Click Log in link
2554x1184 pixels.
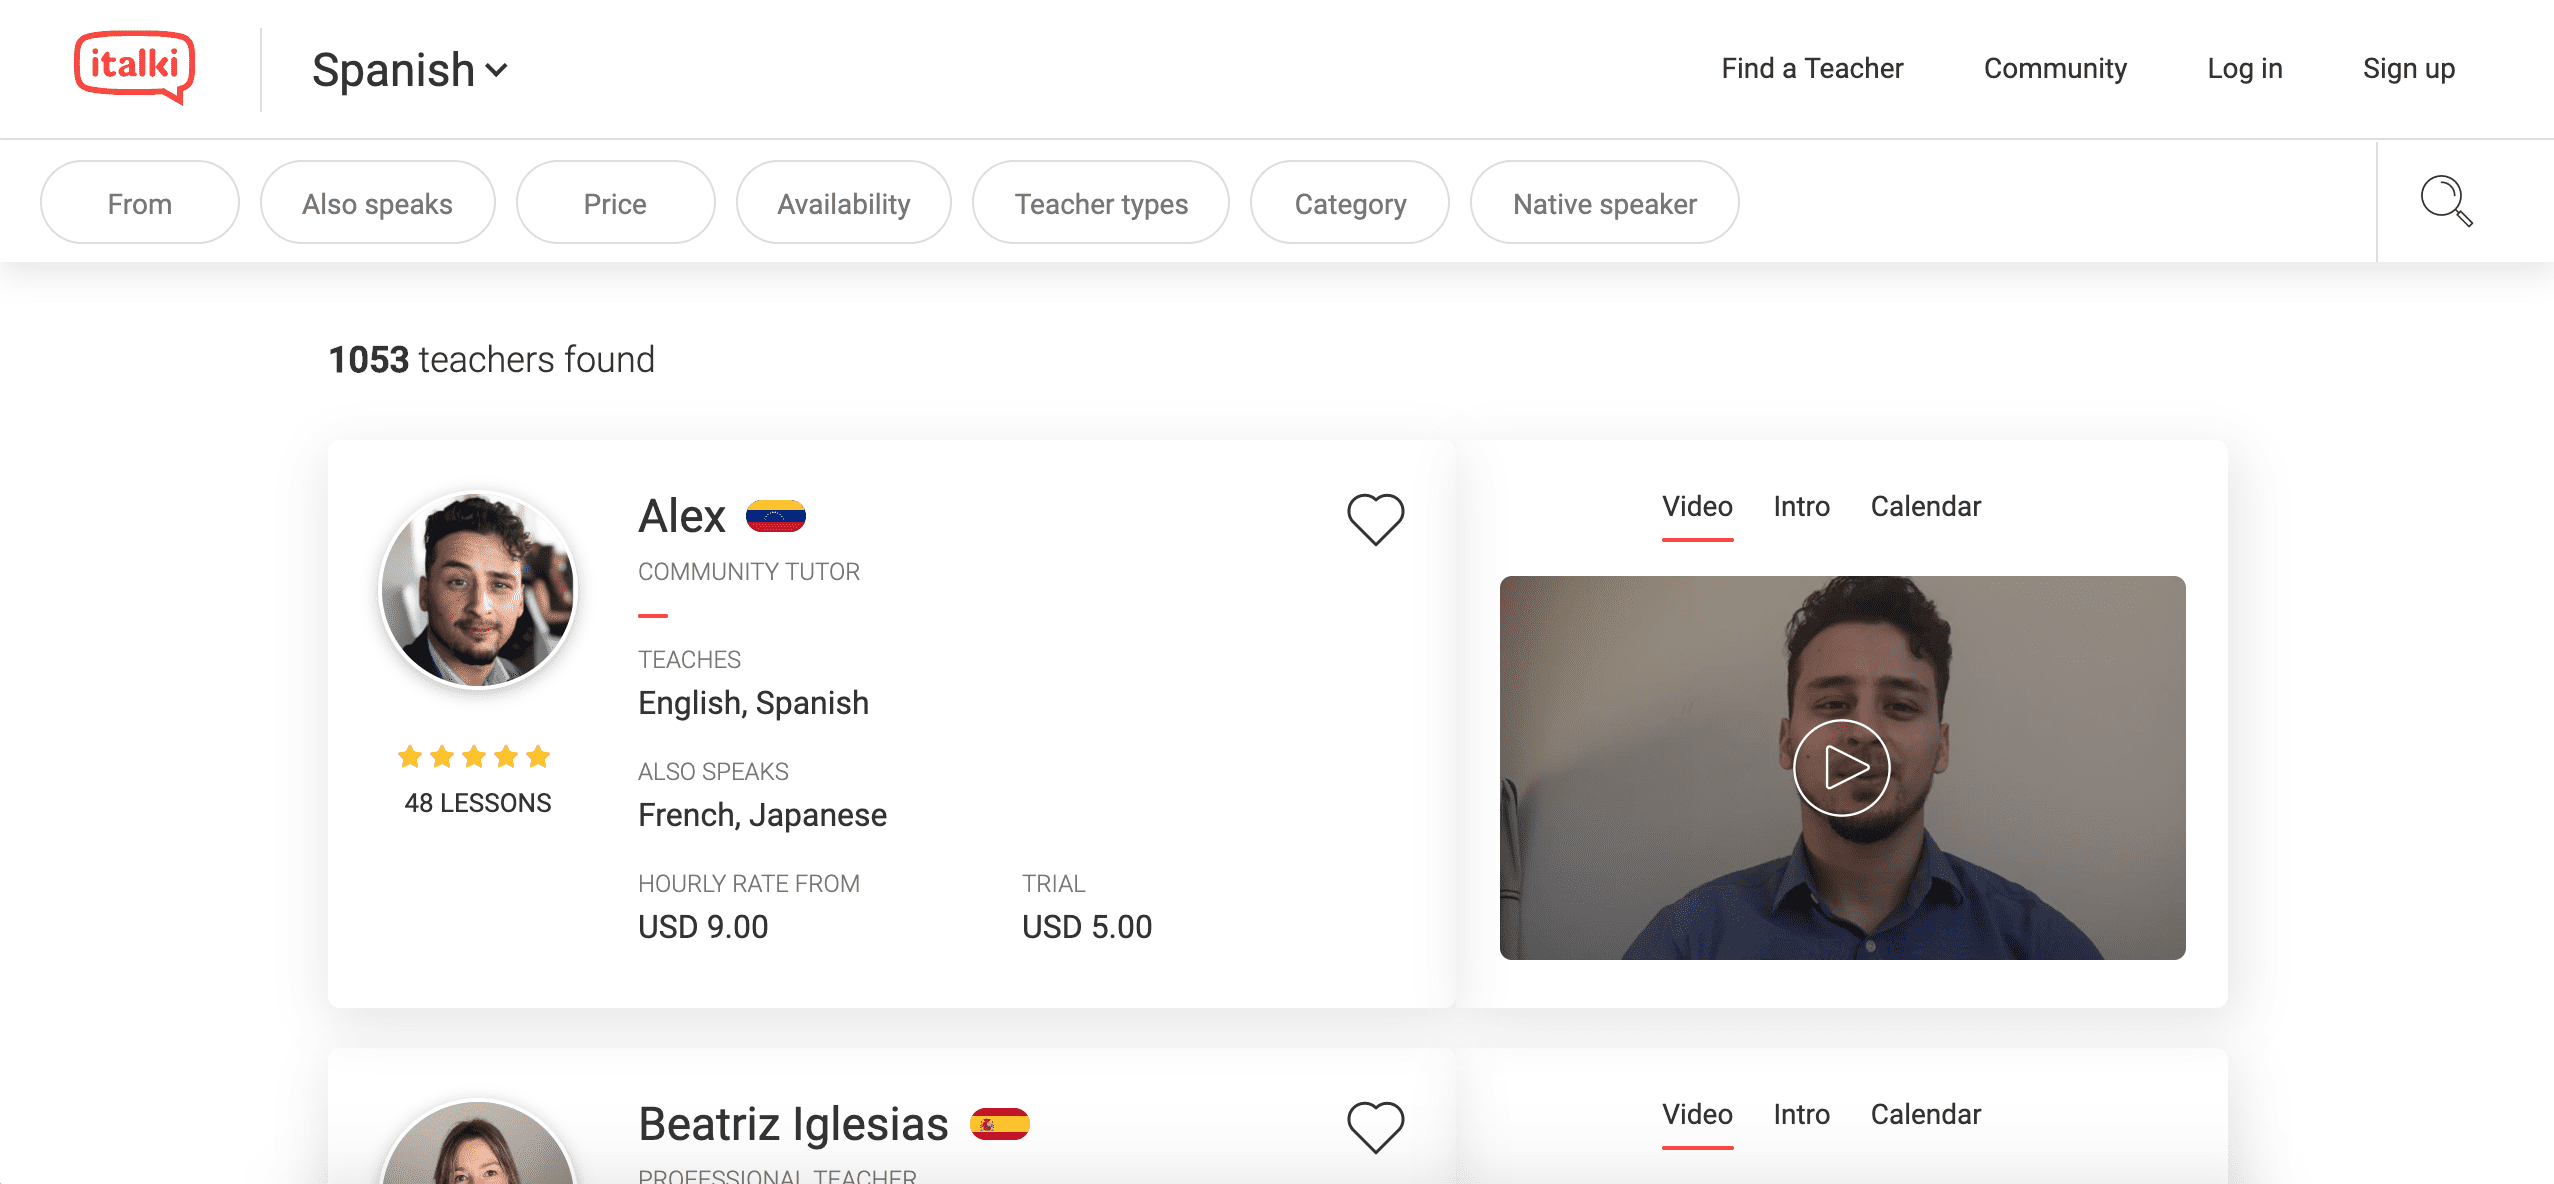2245,68
